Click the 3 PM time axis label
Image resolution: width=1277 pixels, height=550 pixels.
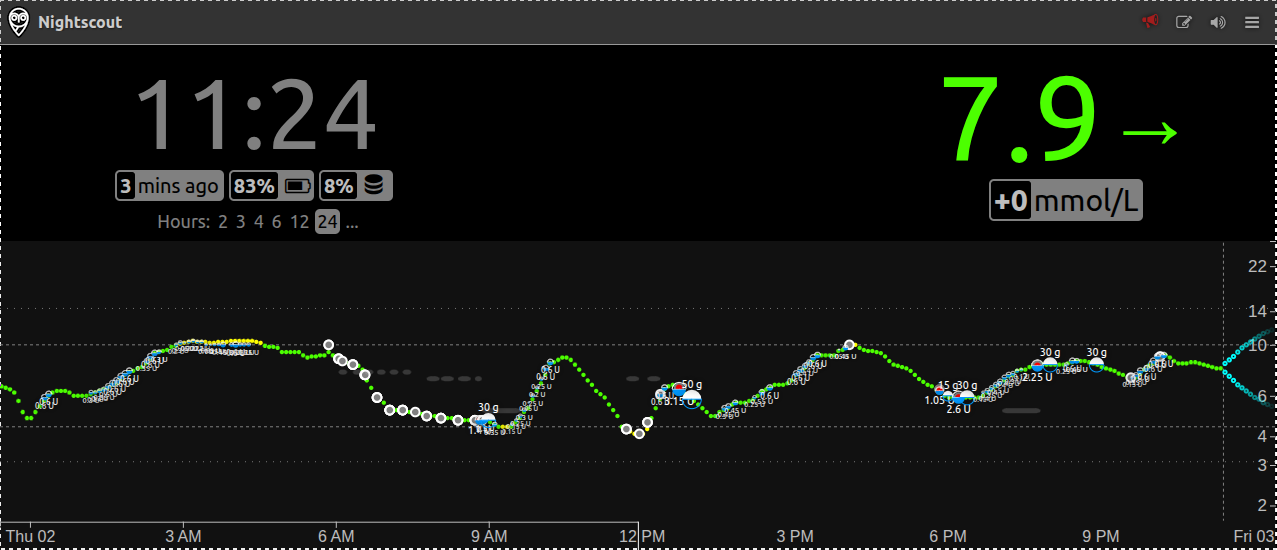tap(795, 537)
